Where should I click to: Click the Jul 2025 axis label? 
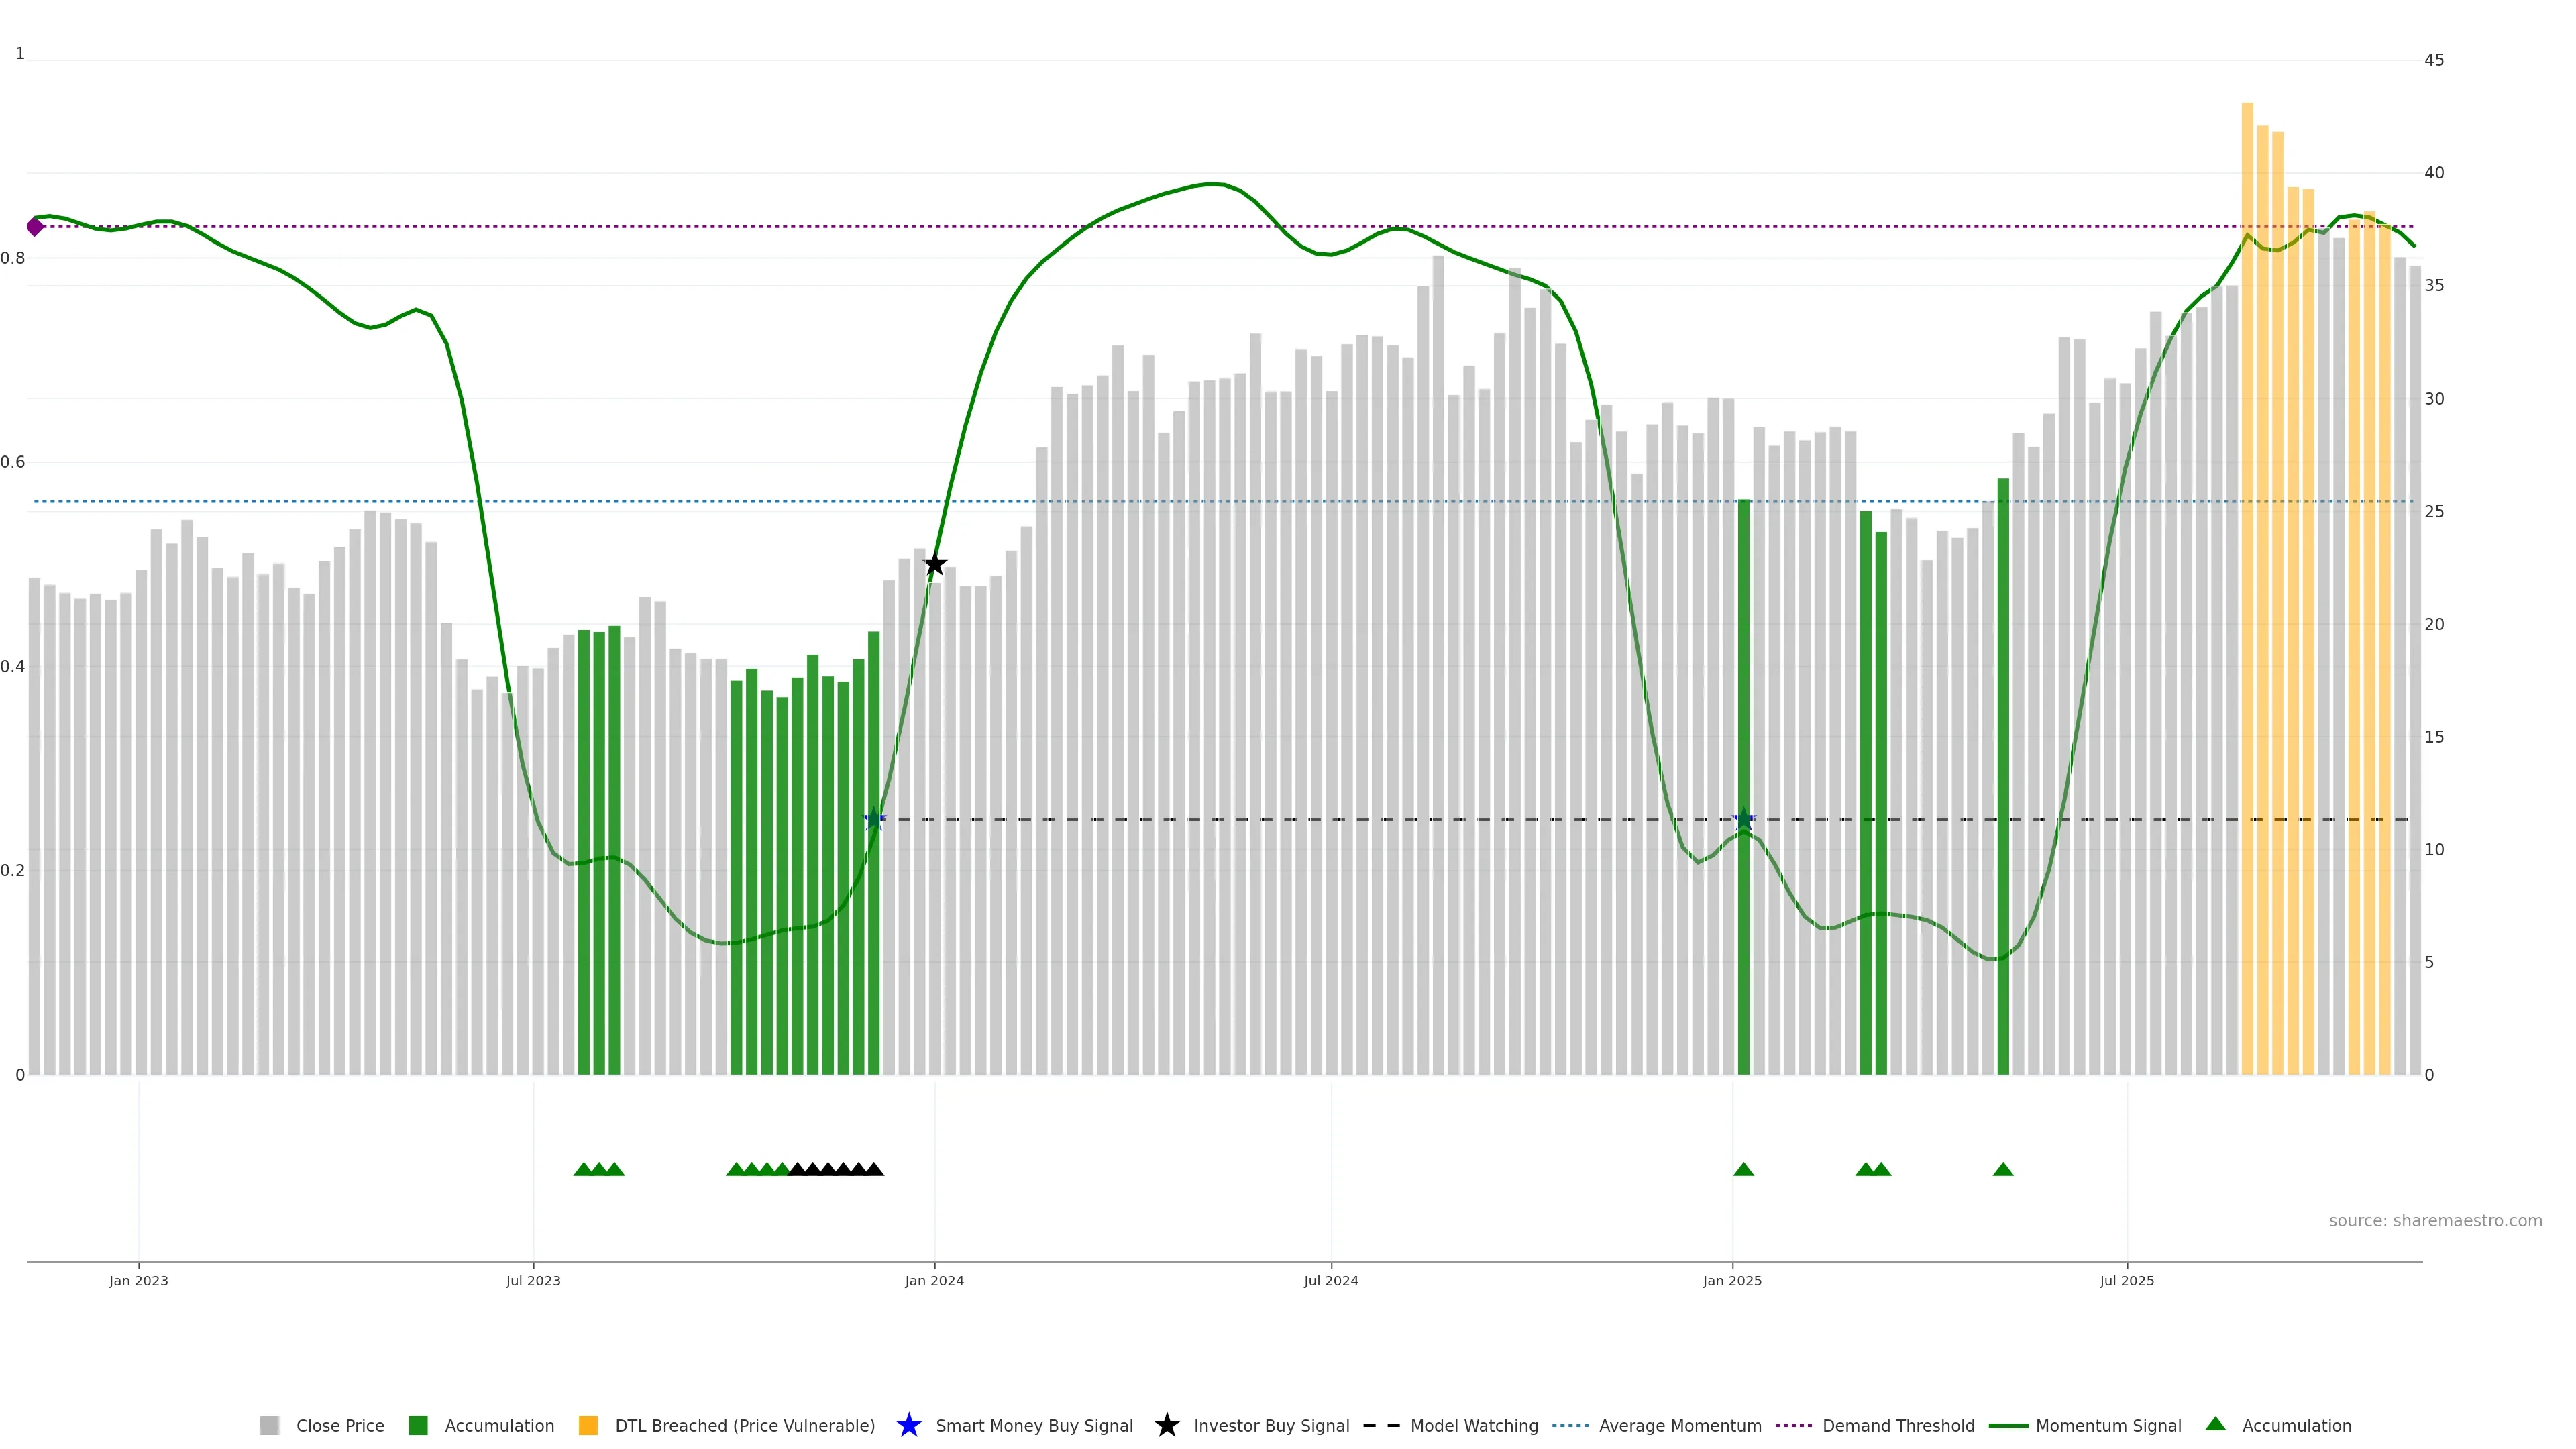(2126, 1280)
